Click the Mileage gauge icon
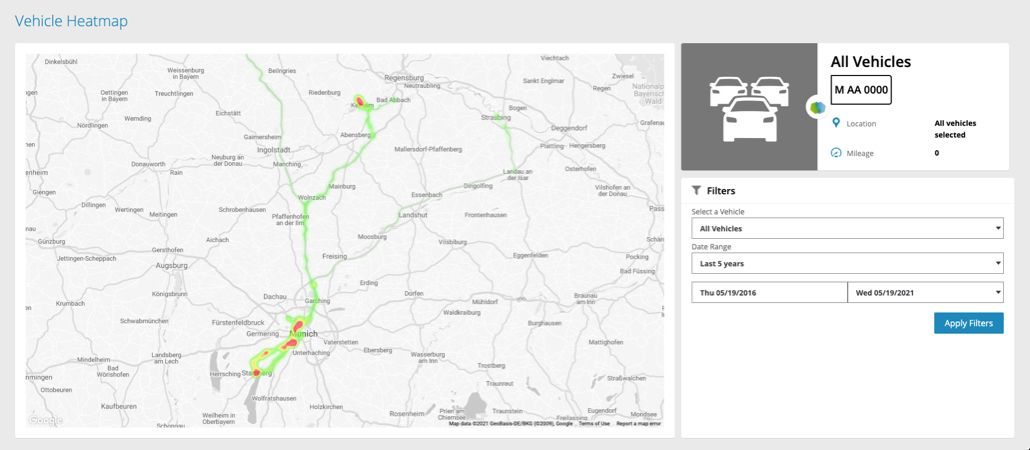 (836, 153)
